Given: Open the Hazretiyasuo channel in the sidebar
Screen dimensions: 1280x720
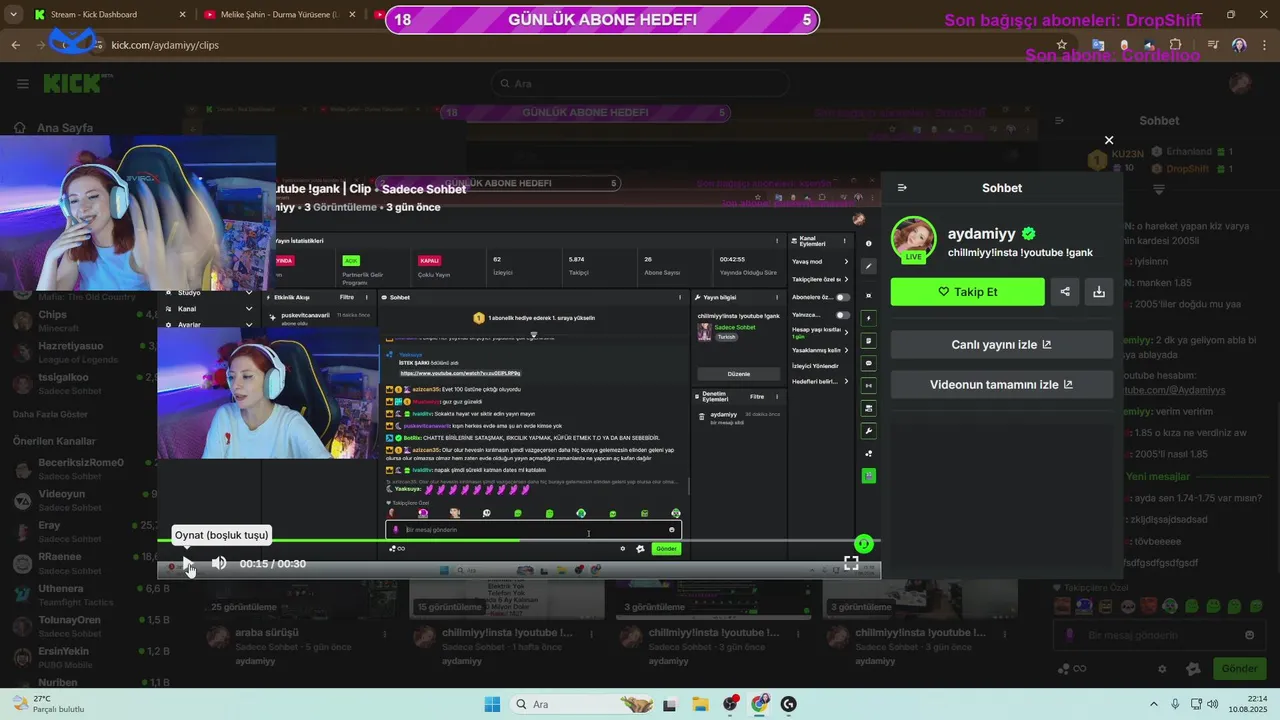Looking at the screenshot, I should coord(83,351).
